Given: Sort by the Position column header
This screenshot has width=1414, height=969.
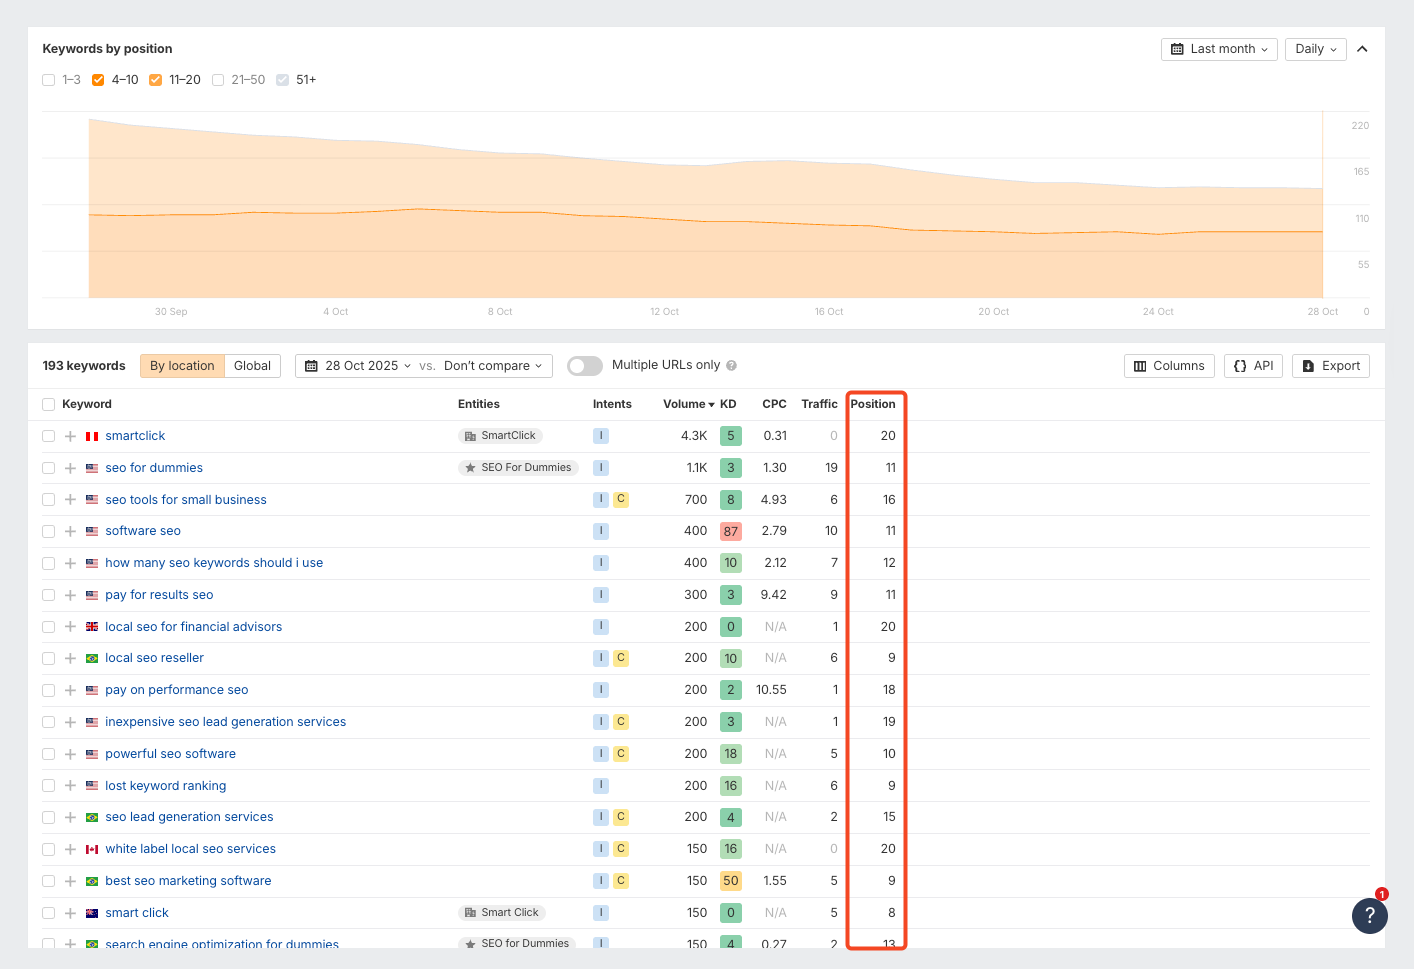Looking at the screenshot, I should point(873,404).
